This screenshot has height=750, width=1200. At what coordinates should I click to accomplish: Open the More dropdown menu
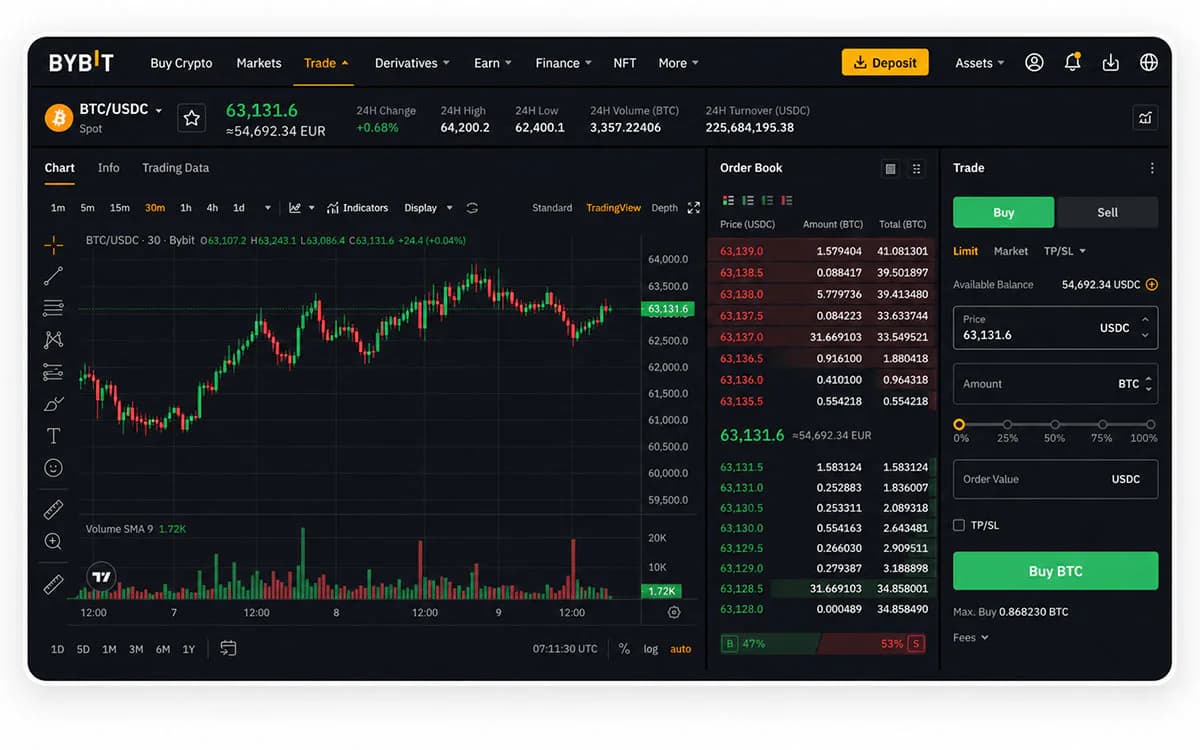(x=678, y=63)
